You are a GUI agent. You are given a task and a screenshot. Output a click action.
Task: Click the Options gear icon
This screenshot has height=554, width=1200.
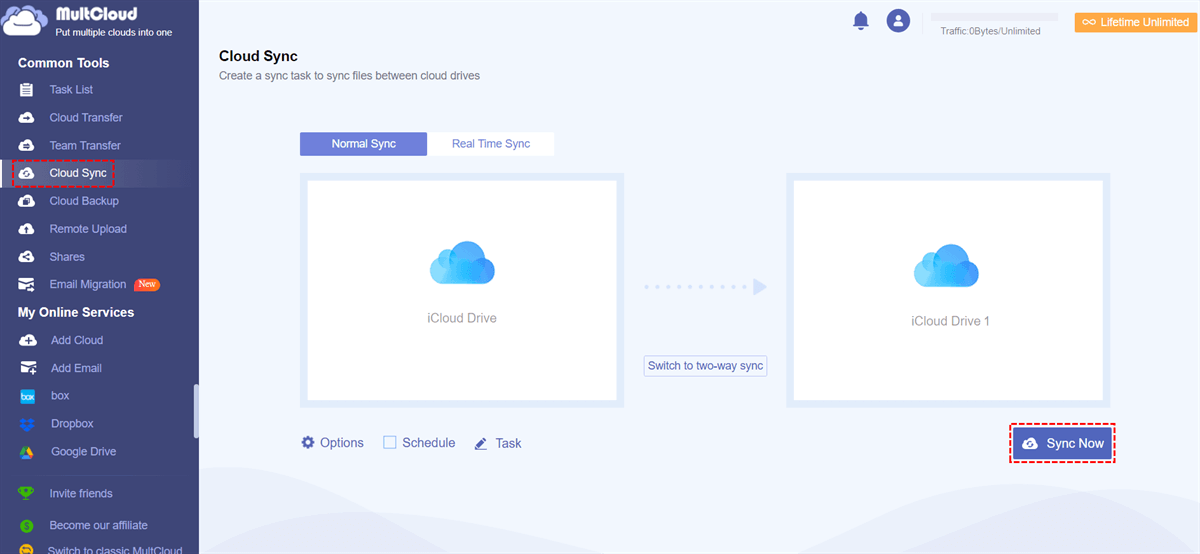tap(308, 442)
